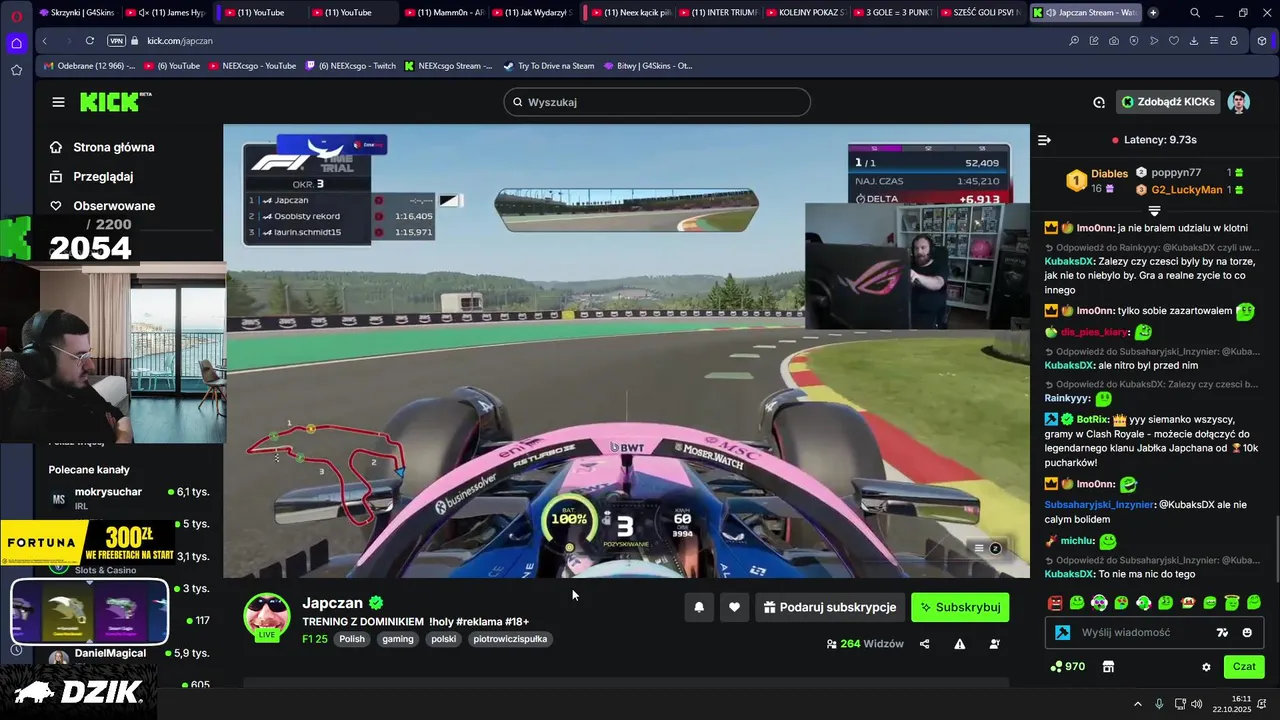Add page to bookmarks heart icon

[1174, 41]
